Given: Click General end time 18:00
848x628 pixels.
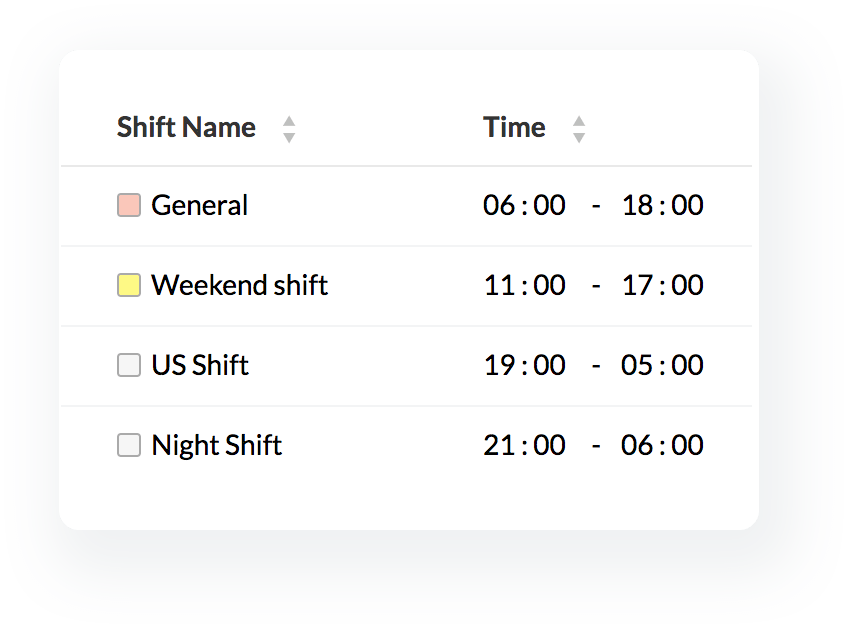Looking at the screenshot, I should click(662, 206).
